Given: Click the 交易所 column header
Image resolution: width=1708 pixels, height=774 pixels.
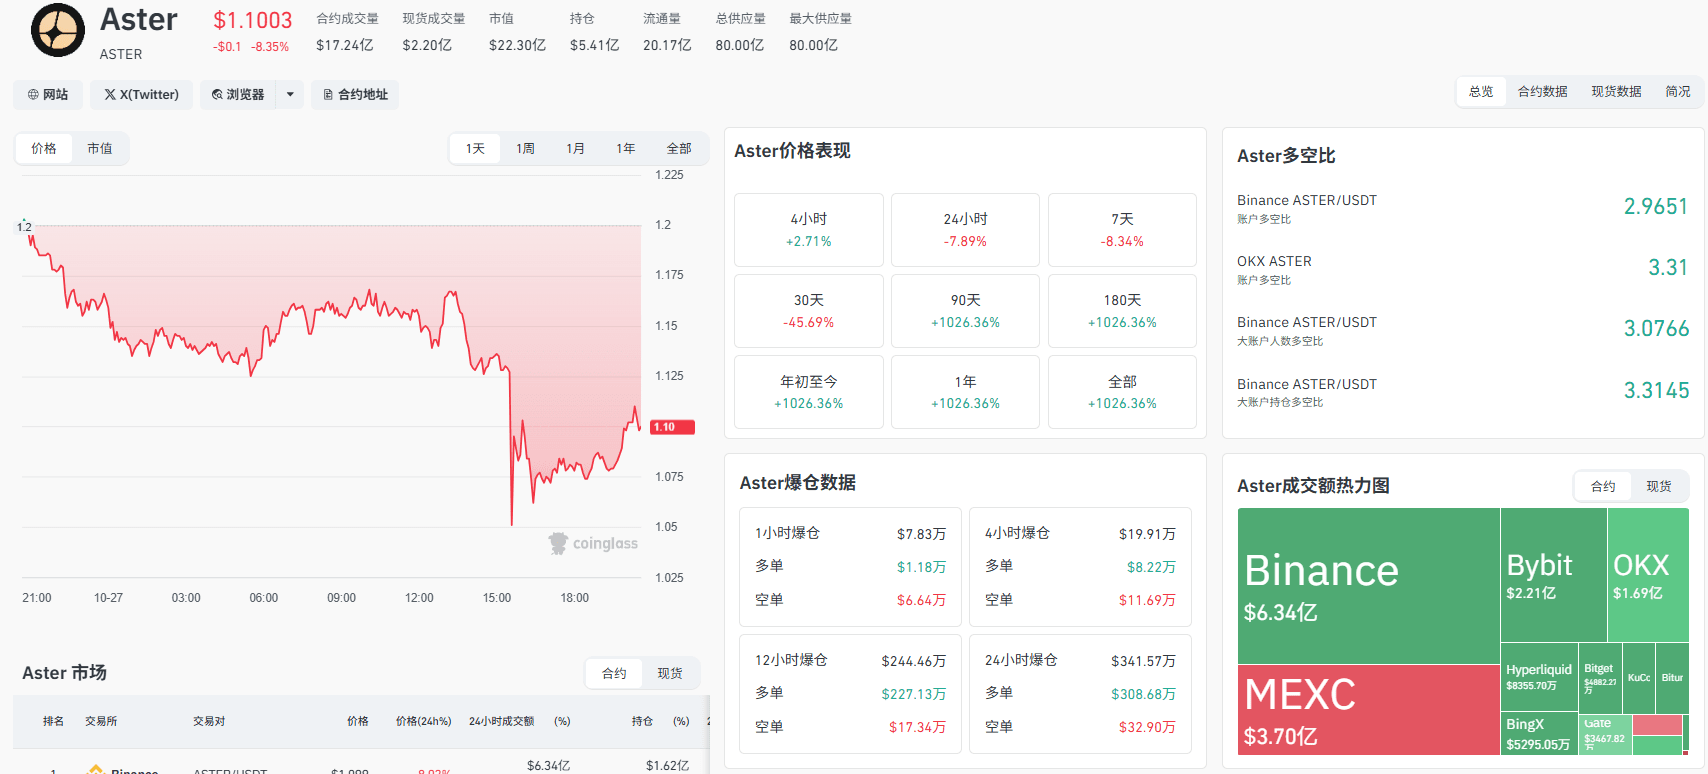Looking at the screenshot, I should (x=101, y=721).
